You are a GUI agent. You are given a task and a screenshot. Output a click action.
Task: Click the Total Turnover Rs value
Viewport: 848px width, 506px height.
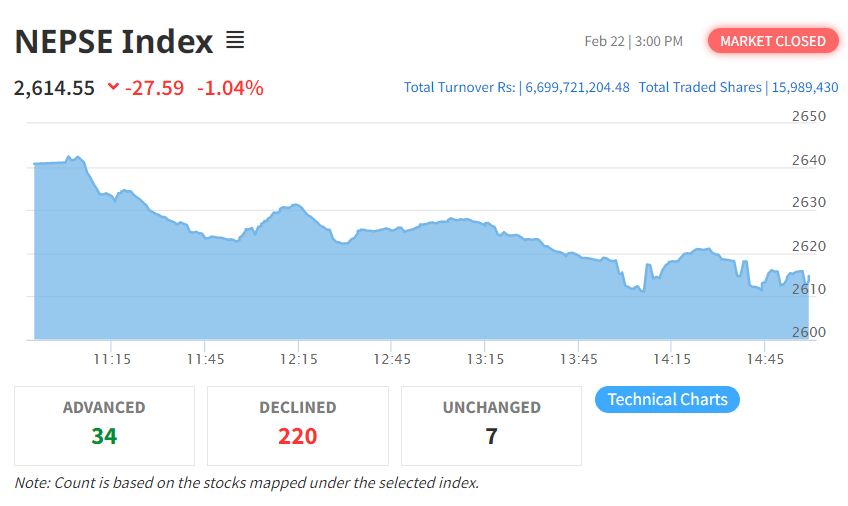(x=576, y=88)
